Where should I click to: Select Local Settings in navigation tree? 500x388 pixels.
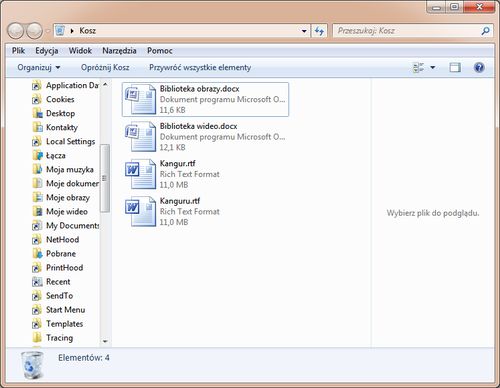[70, 142]
